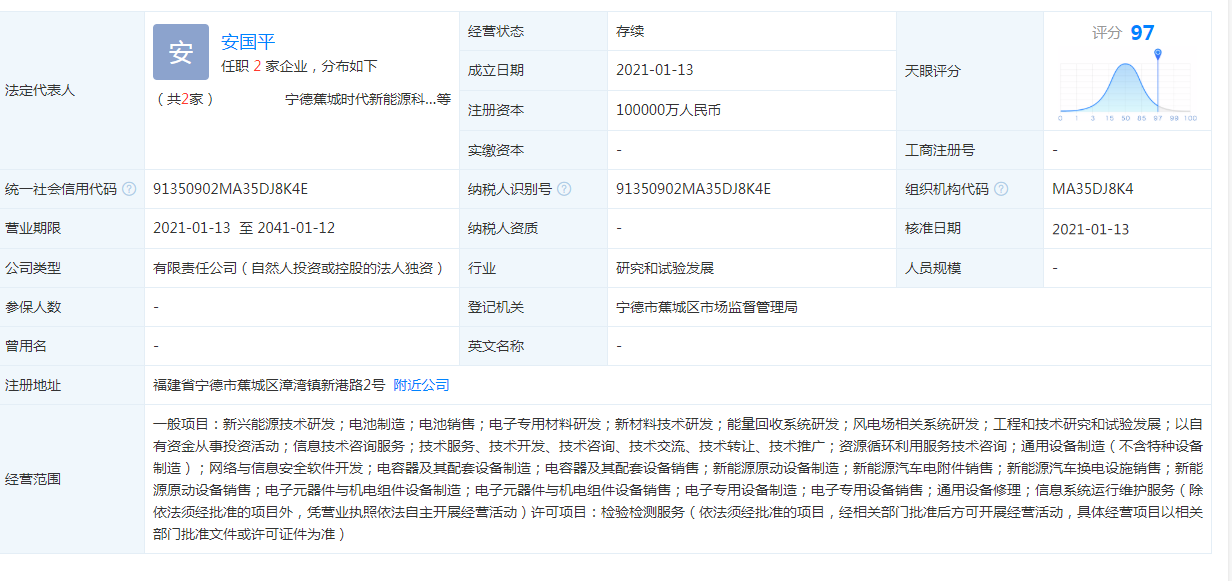Click industry value 研究和试验发展
1232x581 pixels.
(x=665, y=268)
